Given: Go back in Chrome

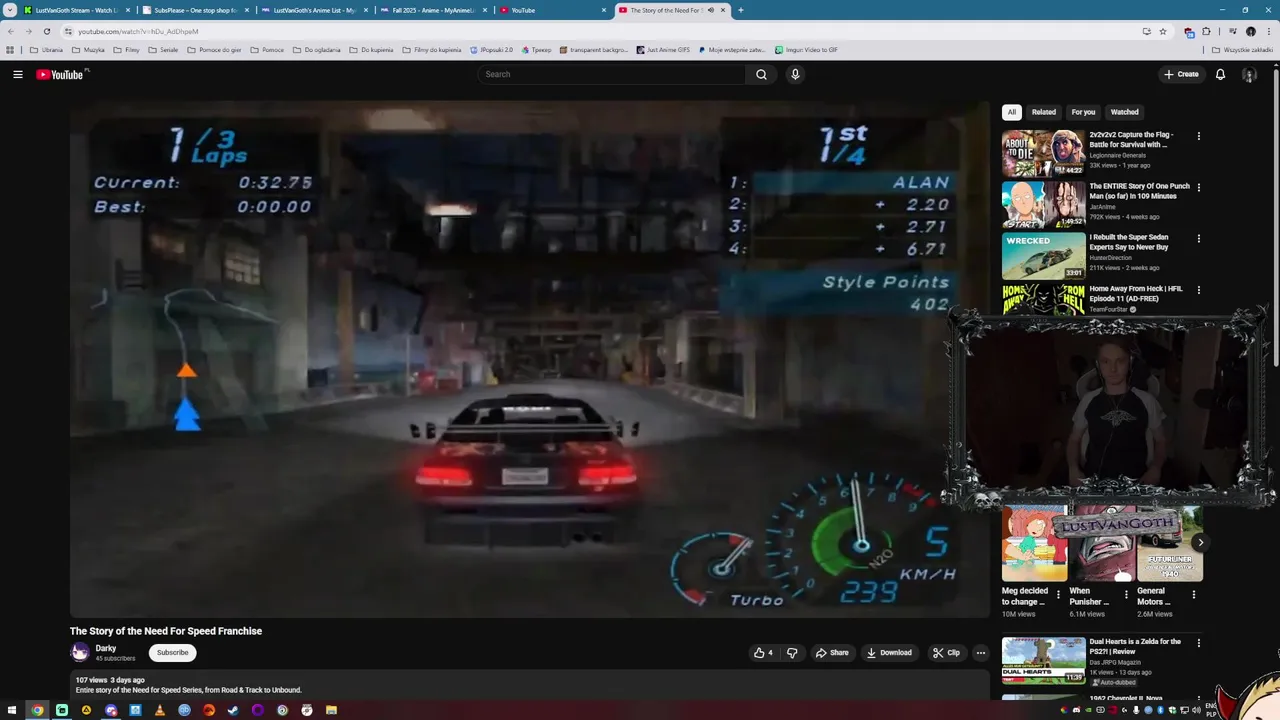Looking at the screenshot, I should (11, 31).
